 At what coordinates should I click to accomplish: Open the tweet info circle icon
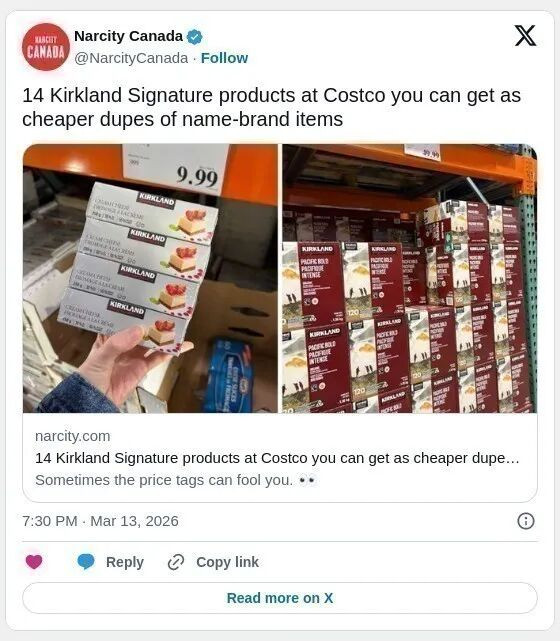pos(526,521)
